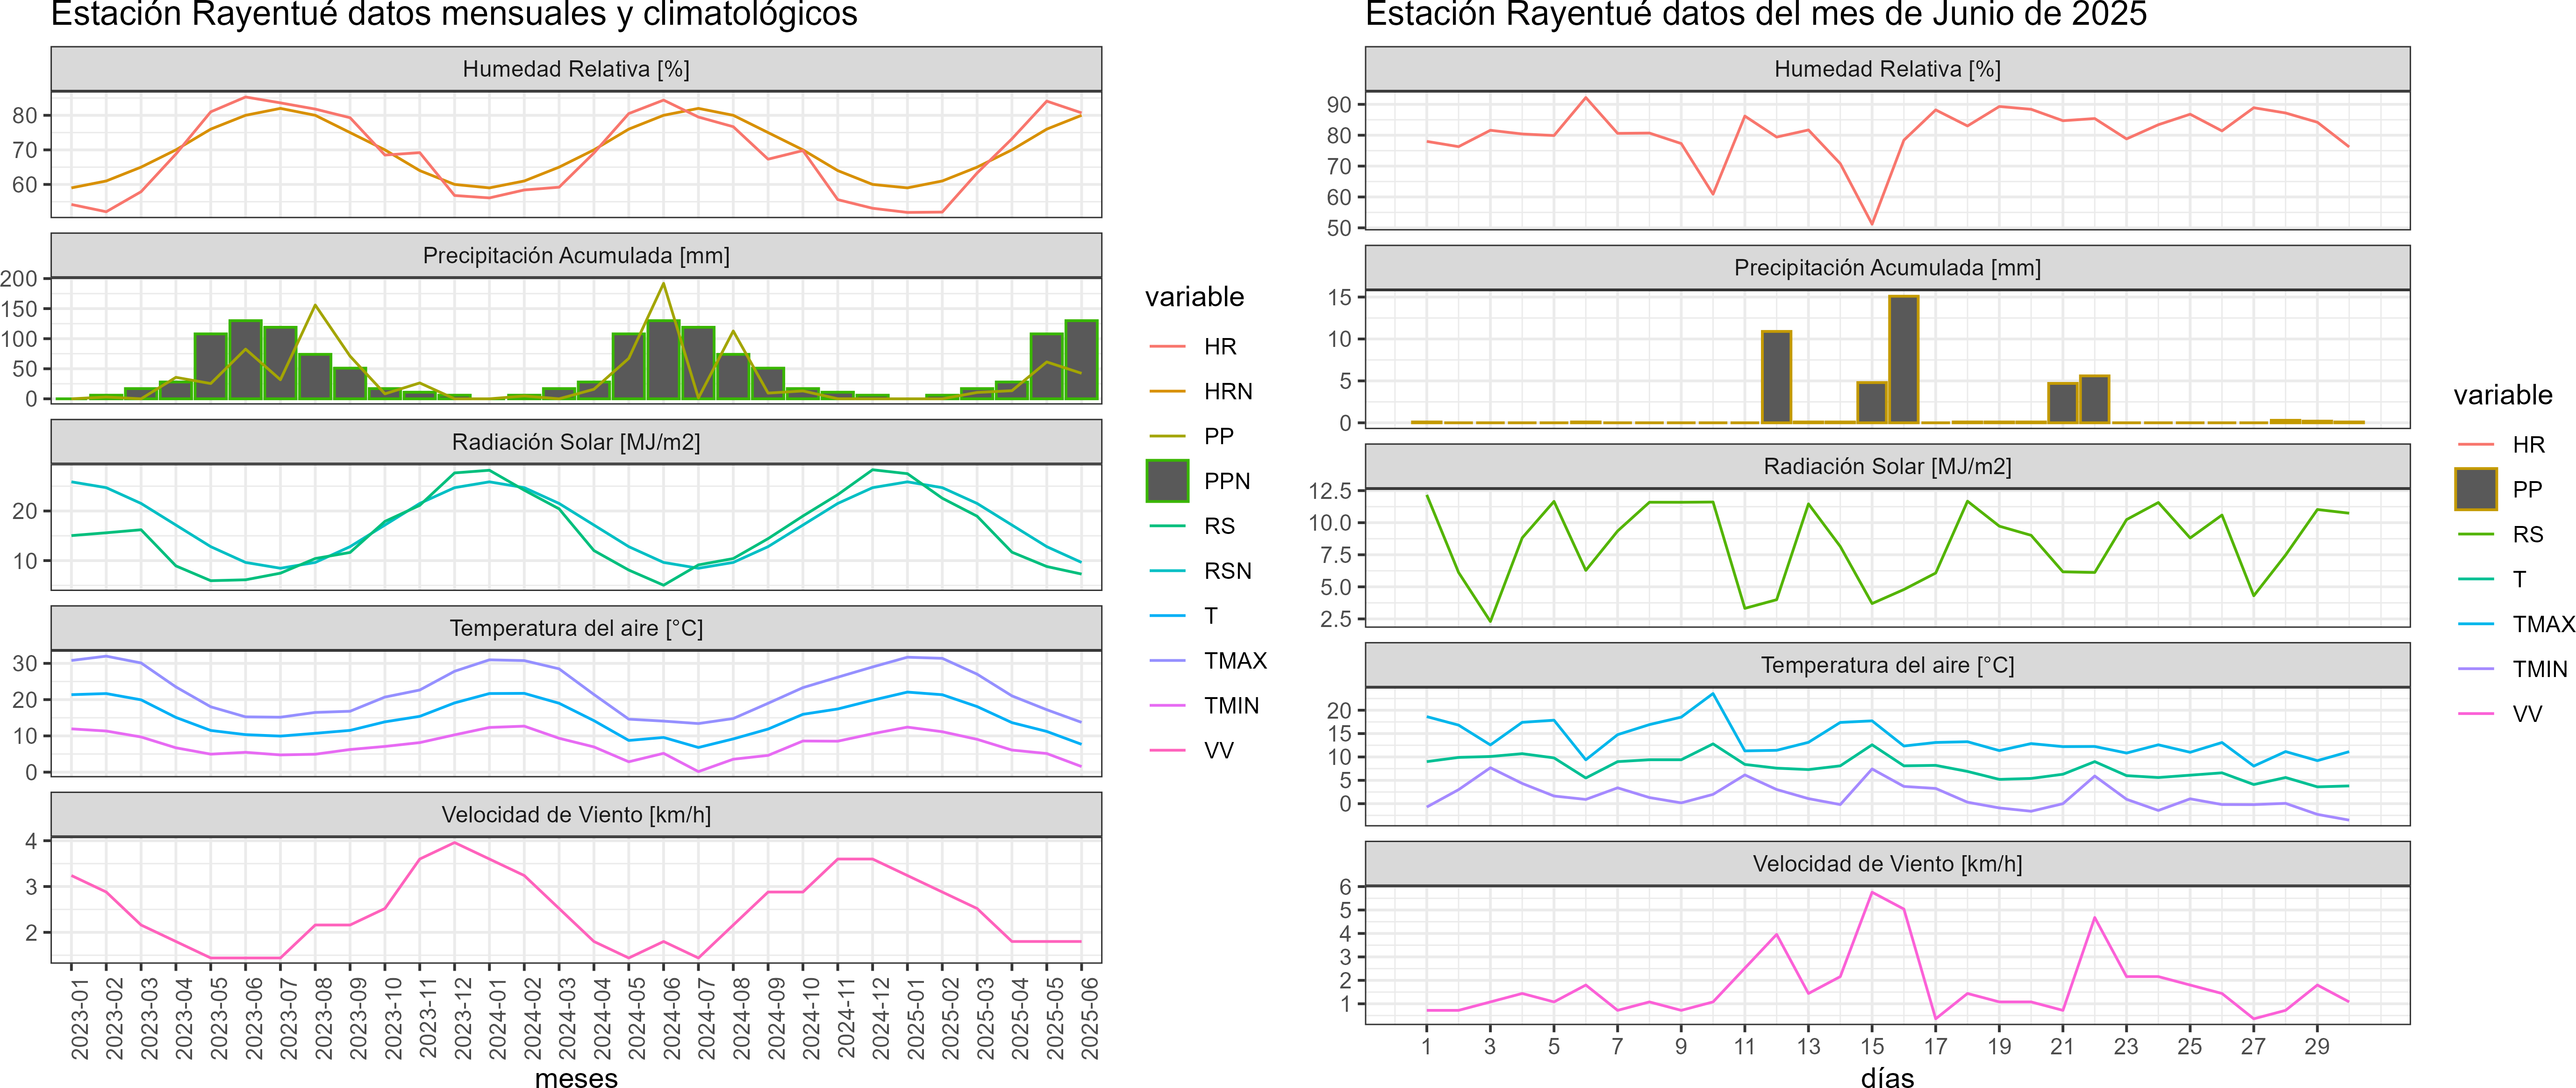
Task: Click the day 10 TMAX peak in June temperature panel
Action: coord(1713,694)
